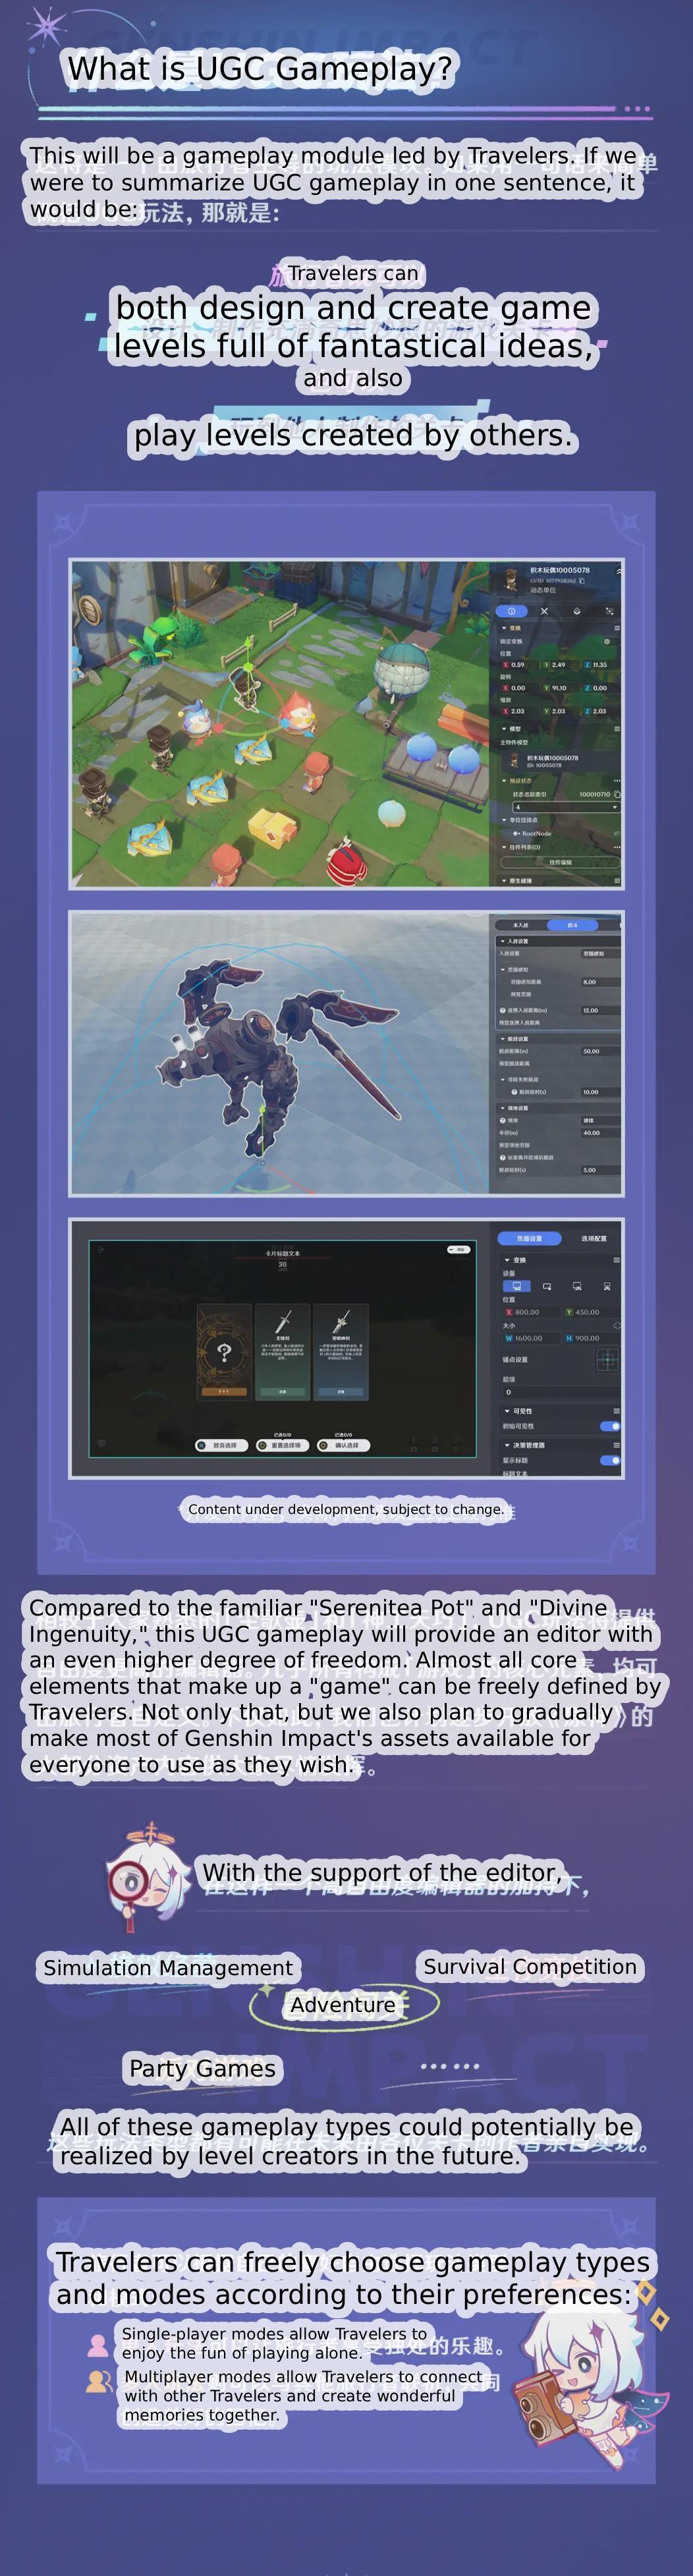This screenshot has height=2576, width=693.
Task: Select the middle sword card
Action: (283, 1351)
